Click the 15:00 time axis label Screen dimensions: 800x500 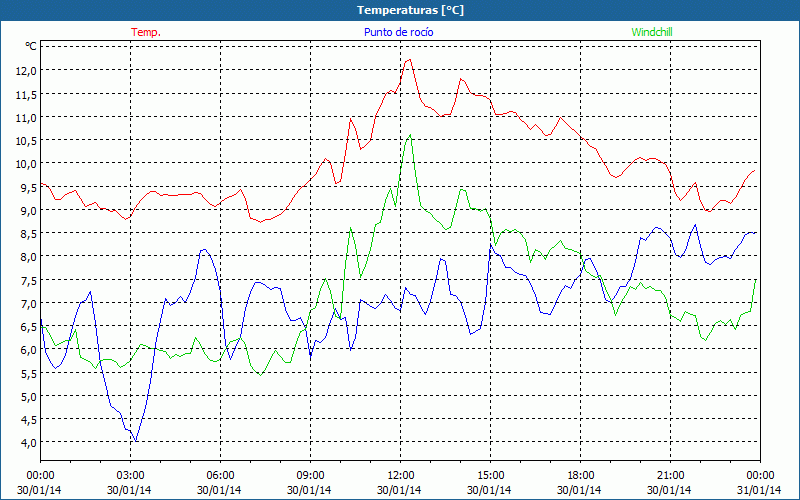tap(490, 476)
